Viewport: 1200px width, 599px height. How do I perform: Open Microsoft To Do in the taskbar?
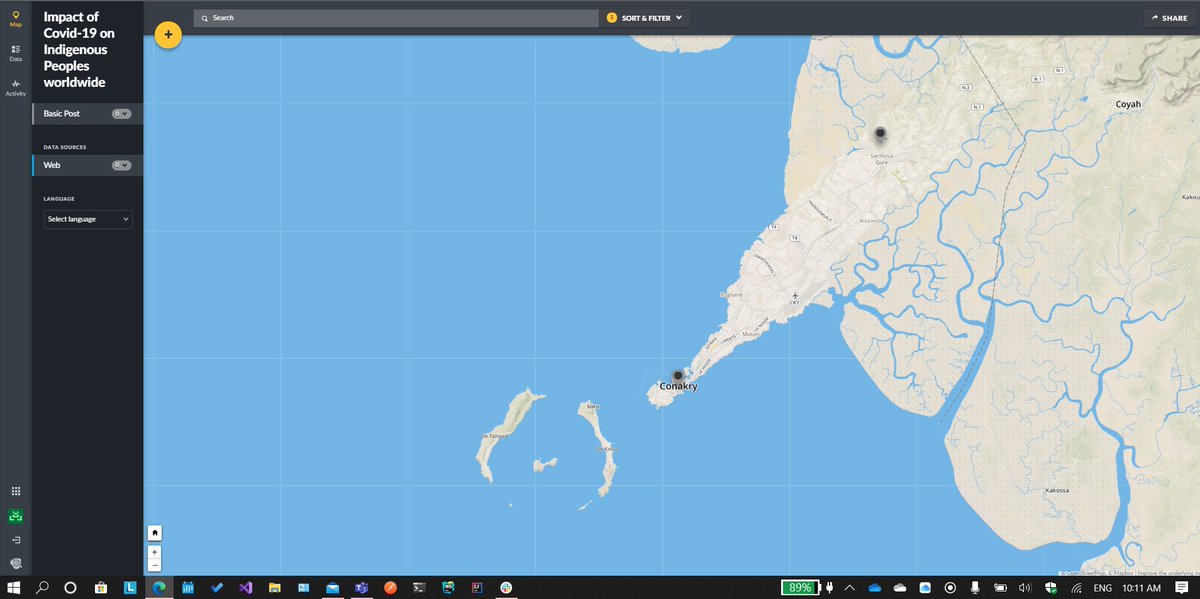click(x=217, y=588)
